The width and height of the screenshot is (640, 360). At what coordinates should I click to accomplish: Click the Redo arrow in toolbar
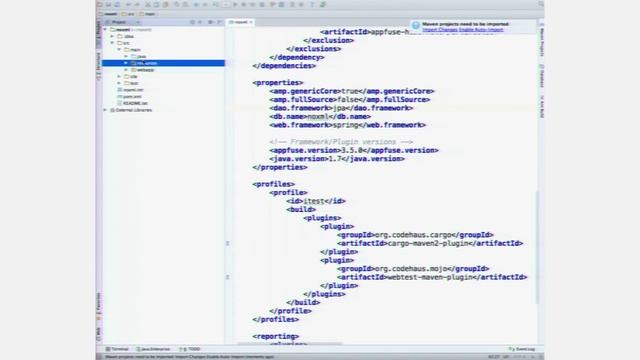[137, 4]
